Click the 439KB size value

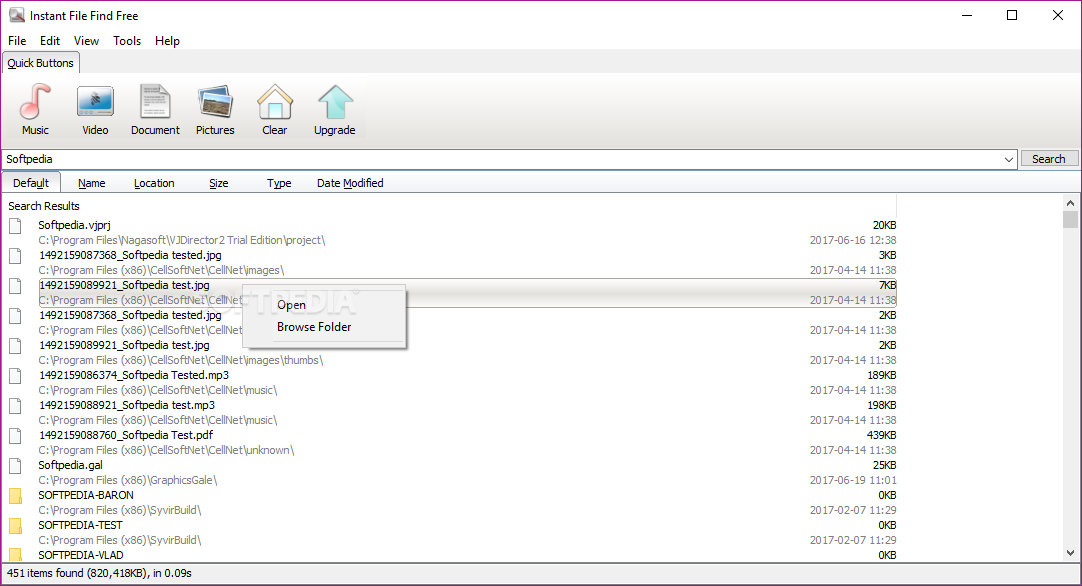pyautogui.click(x=881, y=436)
